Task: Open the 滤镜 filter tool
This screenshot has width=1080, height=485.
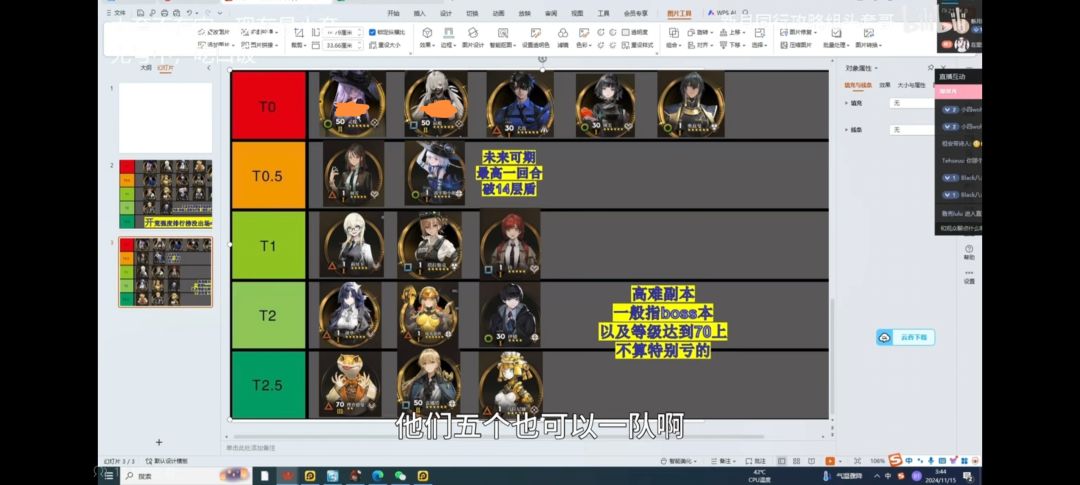Action: pyautogui.click(x=563, y=38)
